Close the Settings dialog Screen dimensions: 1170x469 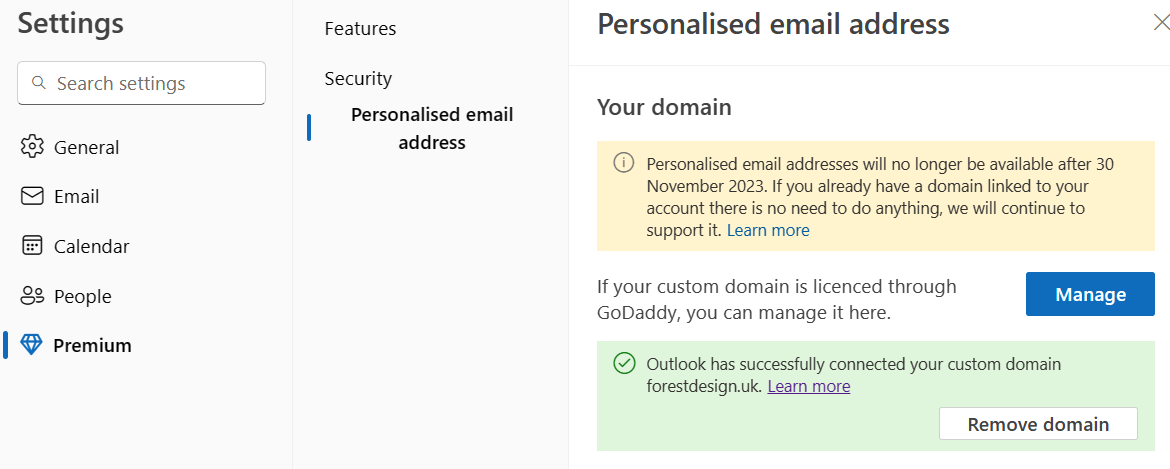[x=1160, y=22]
